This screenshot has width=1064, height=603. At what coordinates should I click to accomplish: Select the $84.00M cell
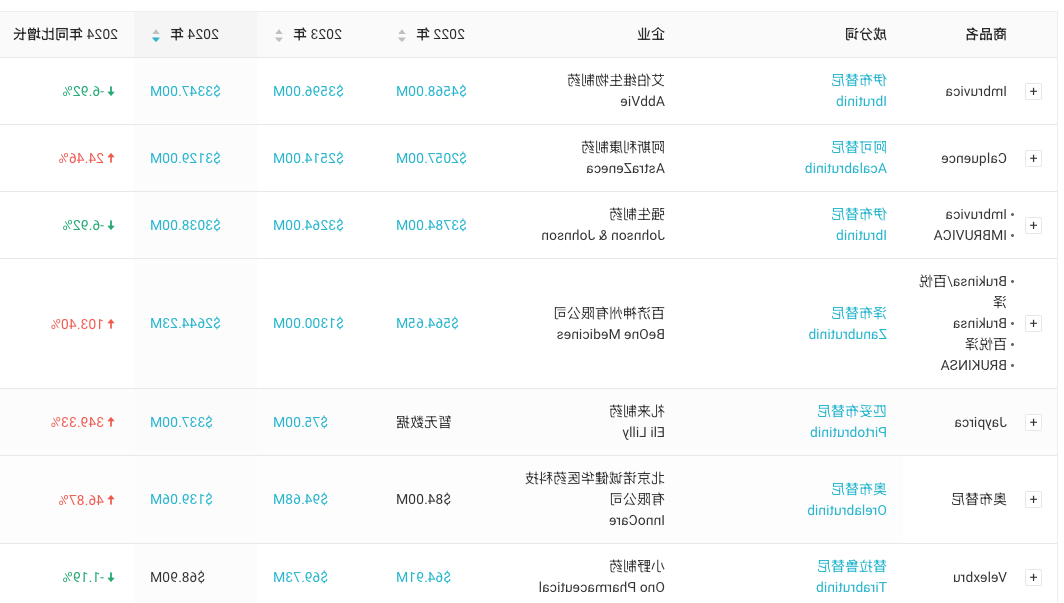coord(423,500)
